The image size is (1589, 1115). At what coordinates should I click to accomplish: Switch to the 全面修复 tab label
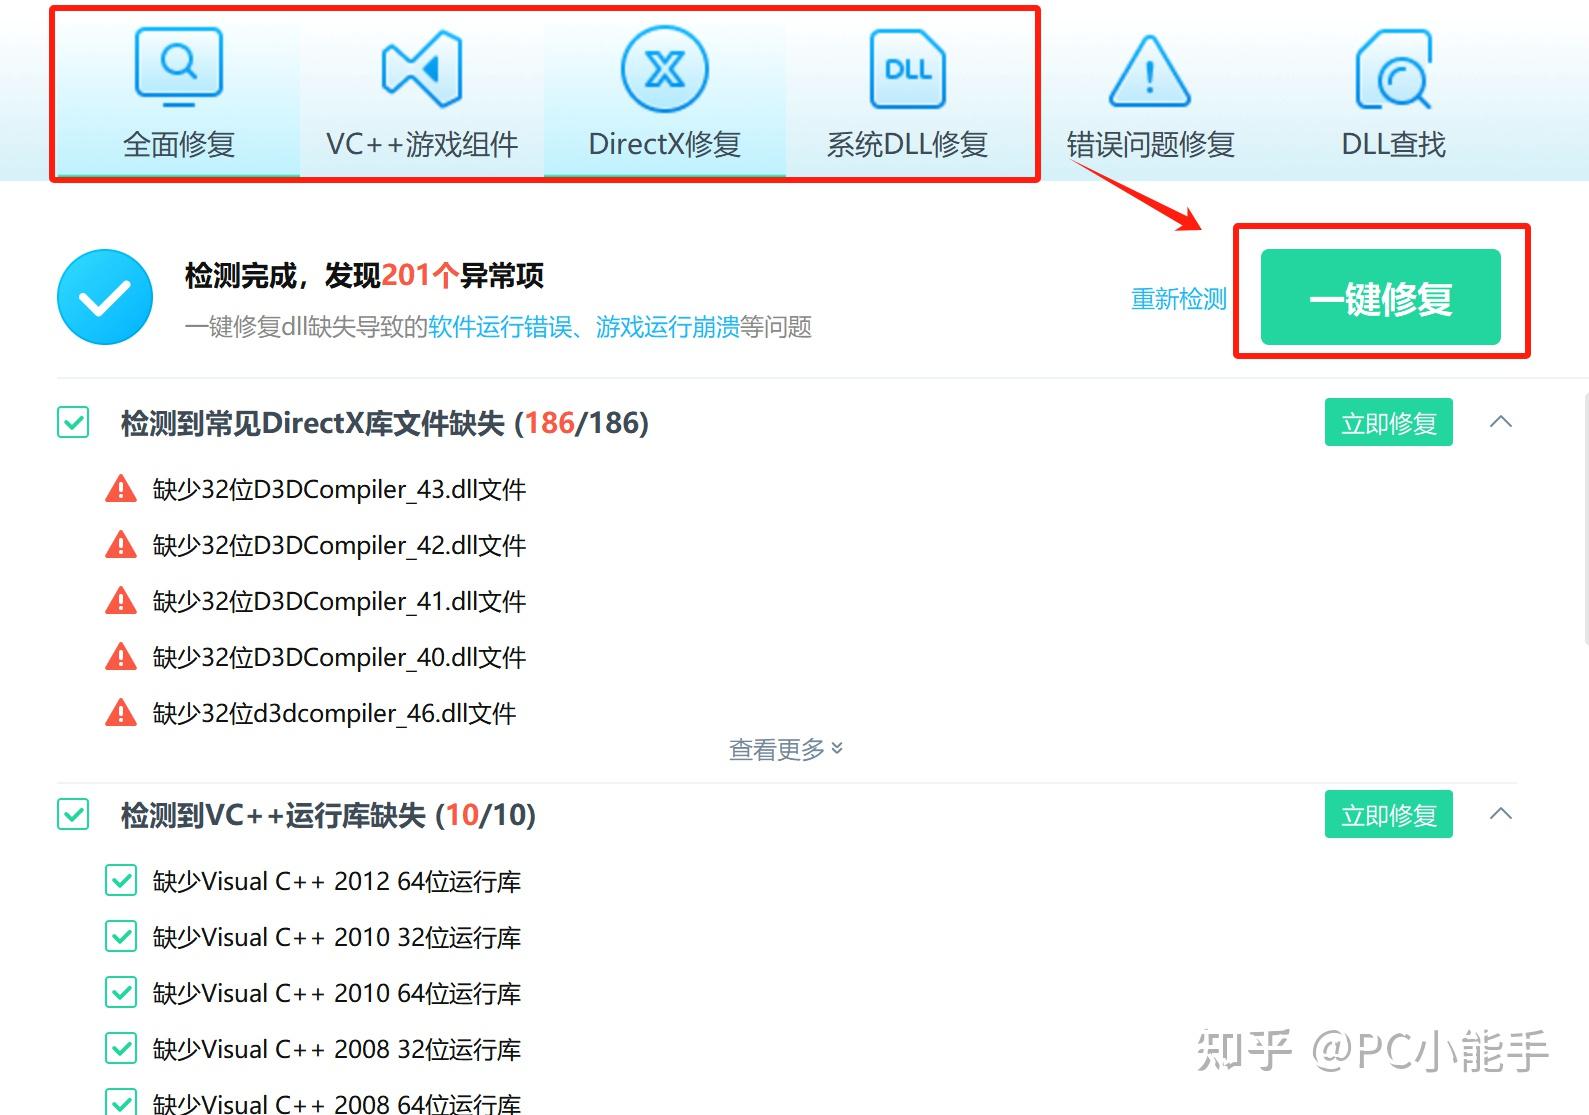(x=179, y=145)
